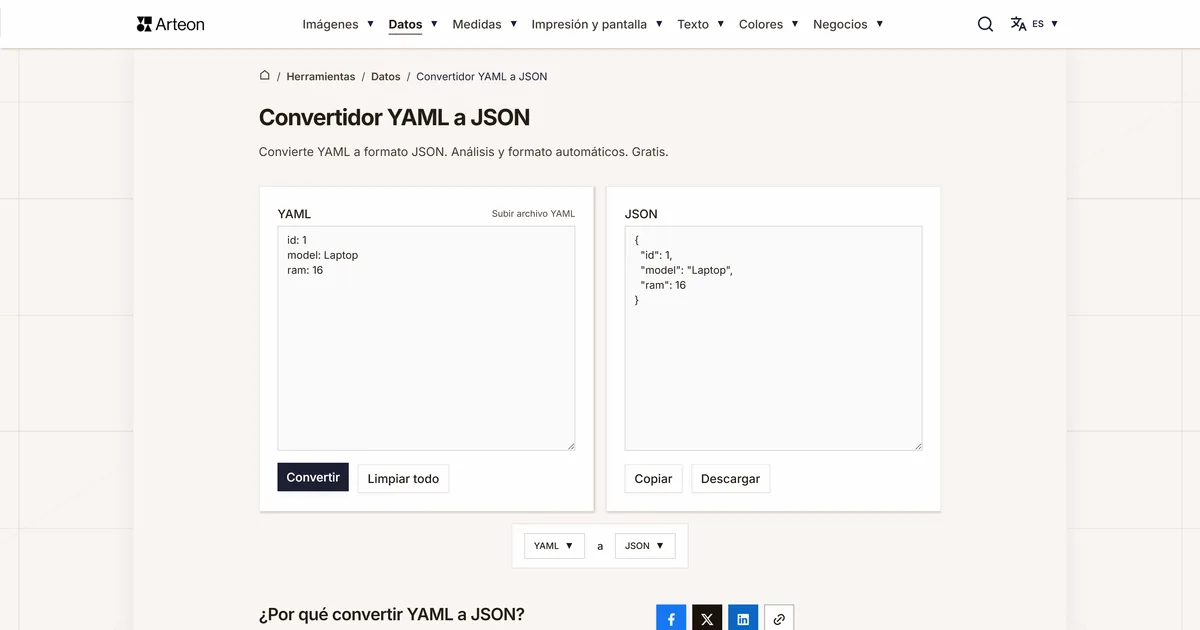This screenshot has width=1200, height=630.
Task: Click the Limpiar todo button
Action: click(x=403, y=479)
